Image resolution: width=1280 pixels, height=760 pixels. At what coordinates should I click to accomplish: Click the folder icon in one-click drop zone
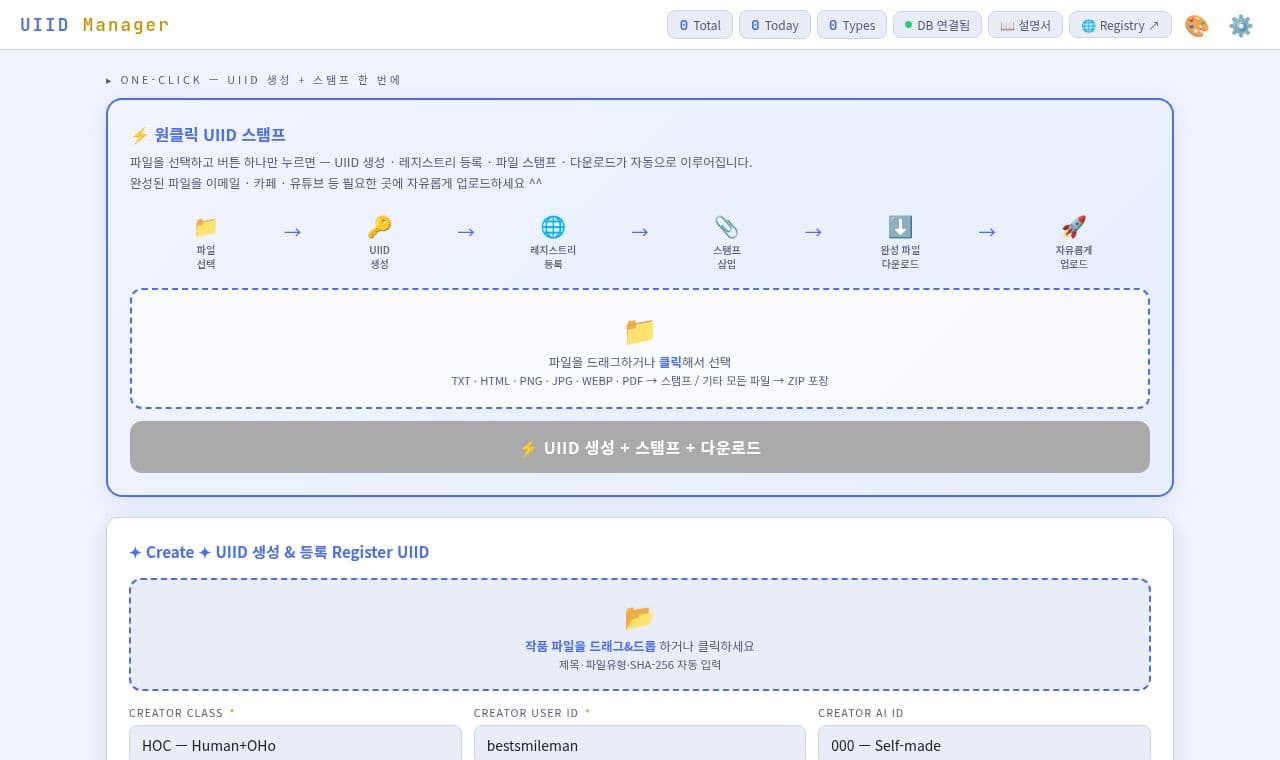coord(640,331)
